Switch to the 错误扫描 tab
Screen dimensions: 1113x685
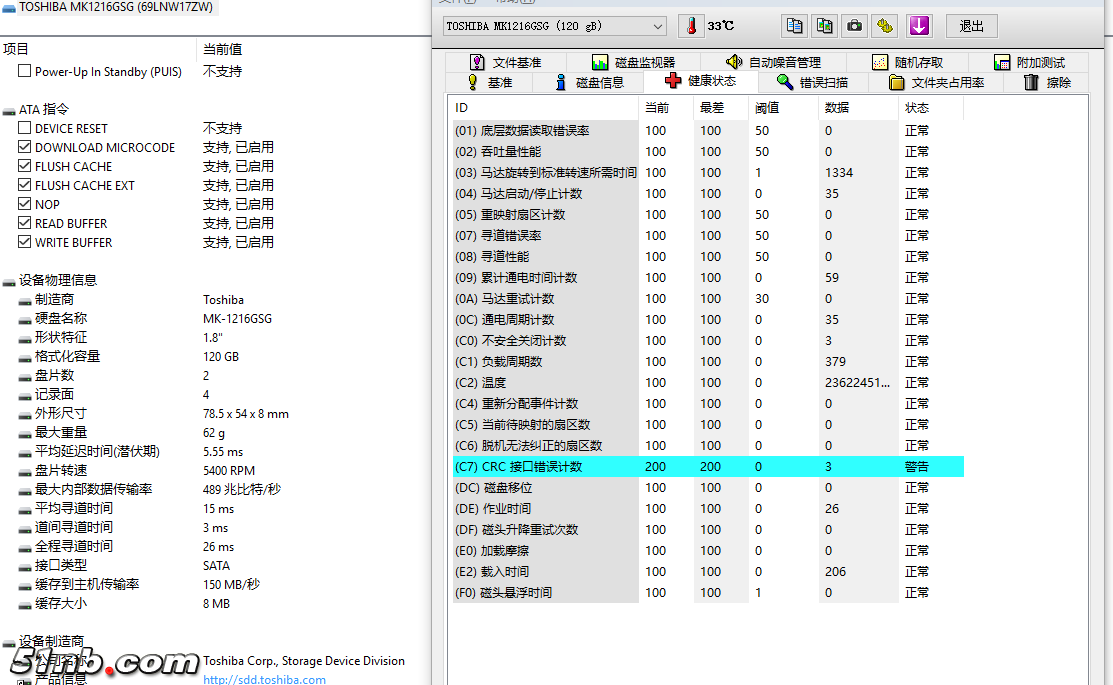point(812,82)
